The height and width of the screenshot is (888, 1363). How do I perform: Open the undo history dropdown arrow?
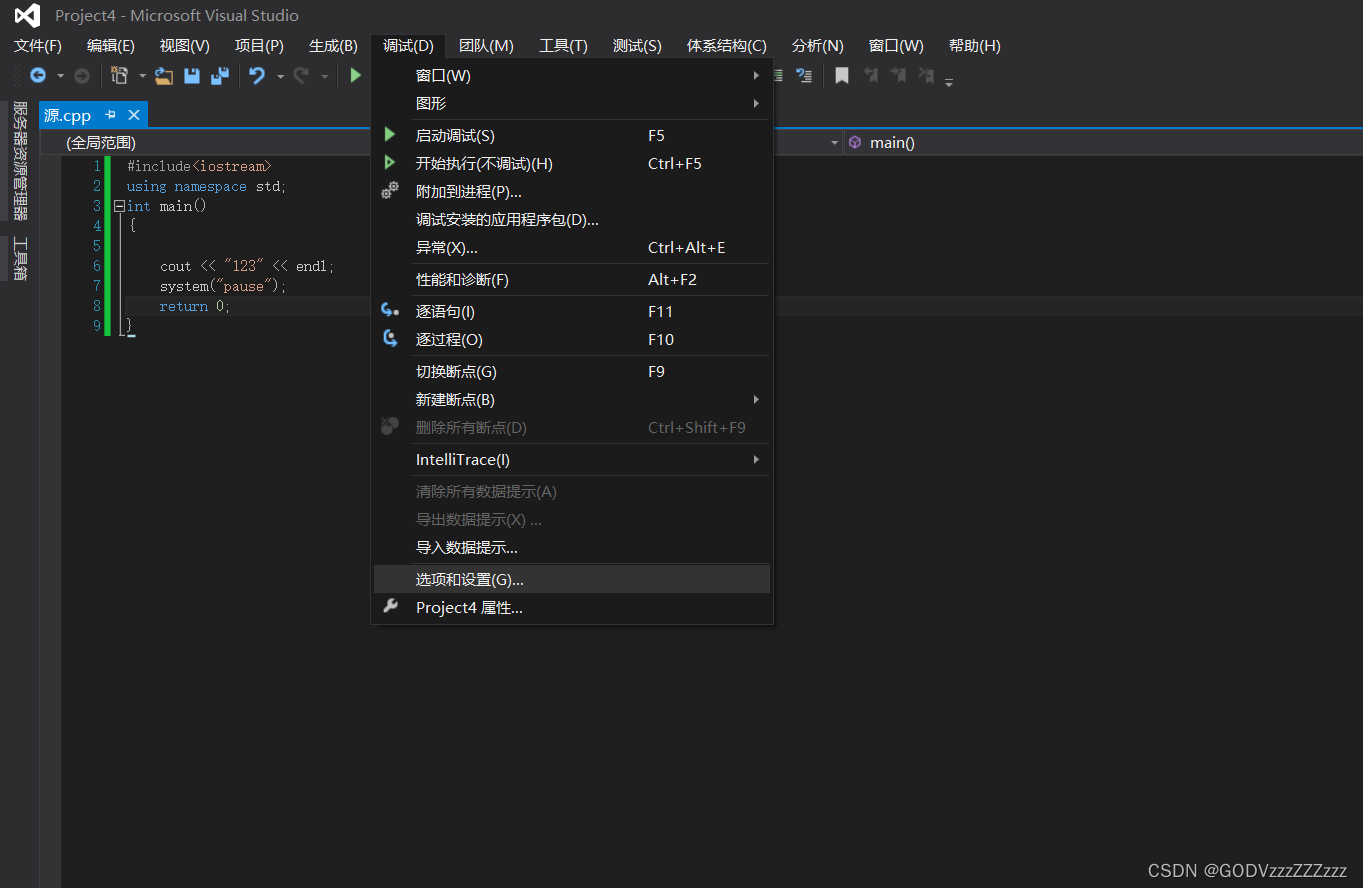pos(280,76)
